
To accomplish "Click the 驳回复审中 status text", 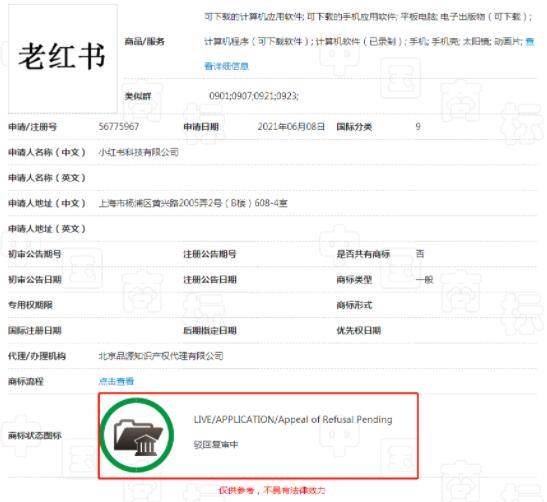I will coord(216,444).
